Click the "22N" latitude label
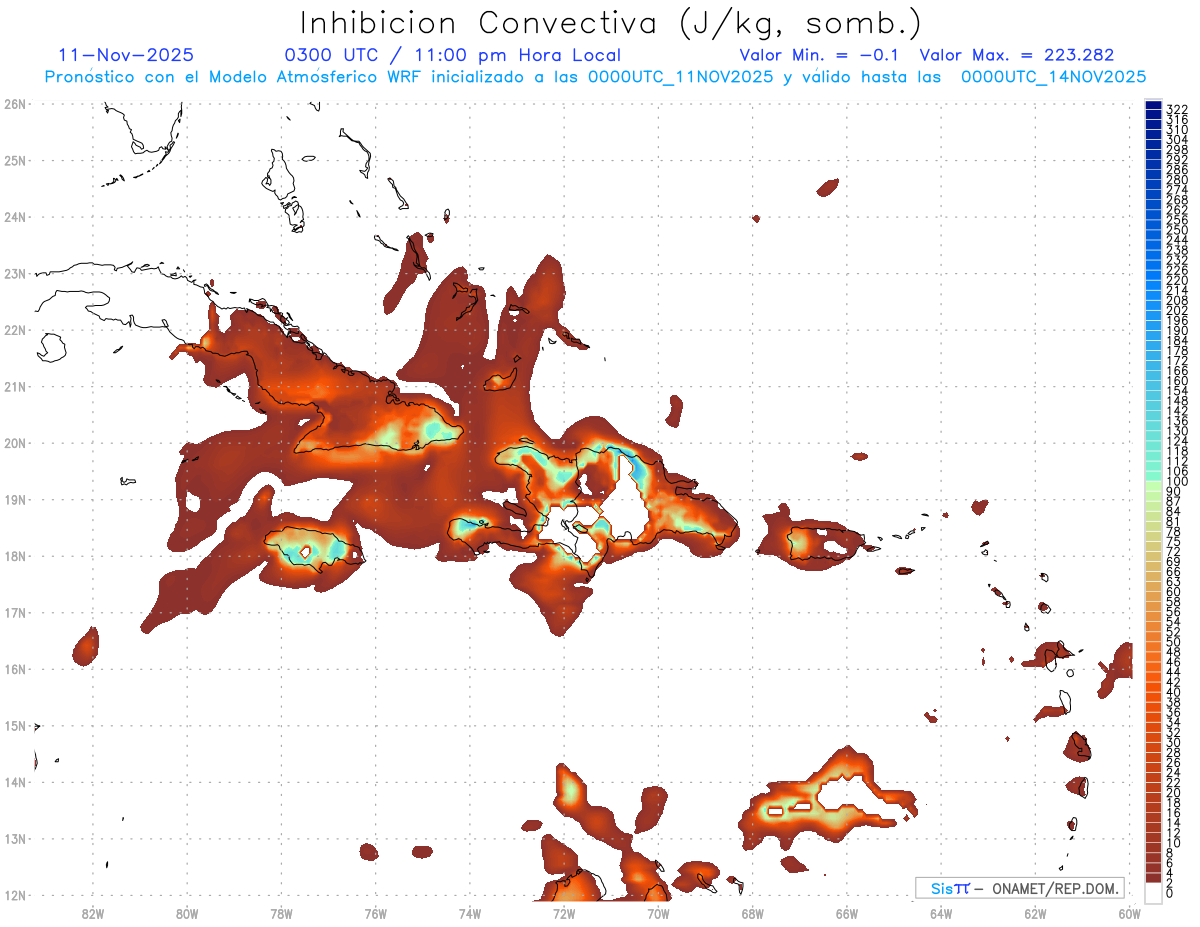 tap(14, 330)
